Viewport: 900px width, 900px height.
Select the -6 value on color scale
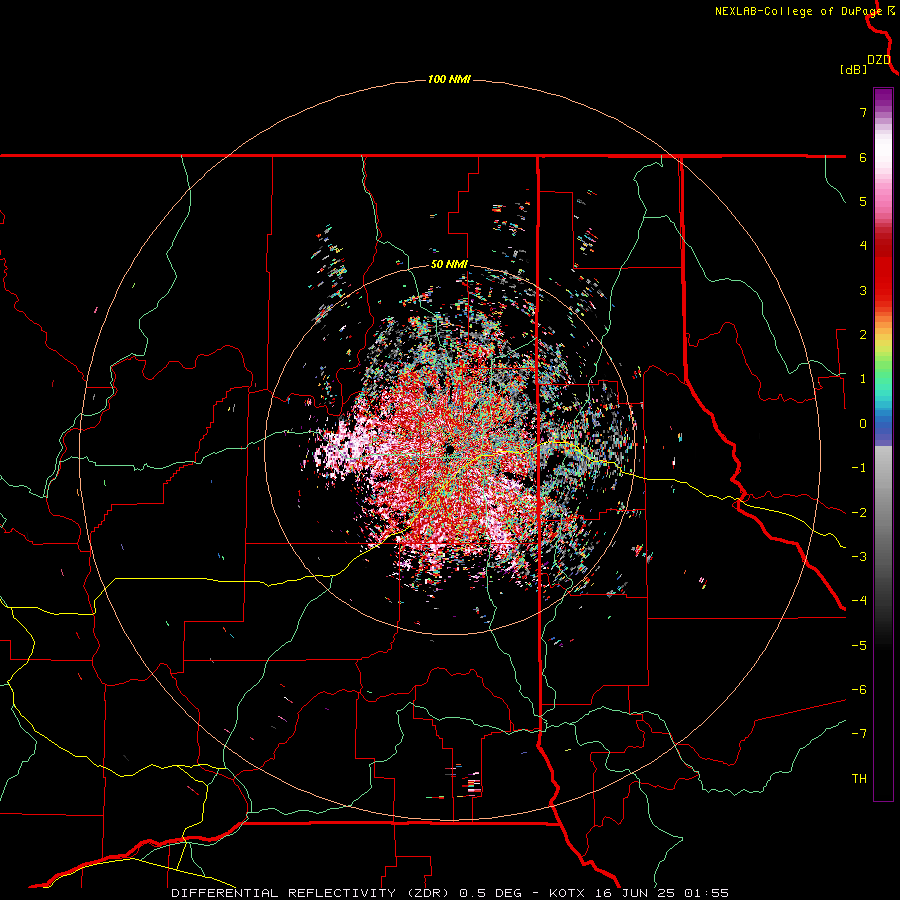pos(859,690)
